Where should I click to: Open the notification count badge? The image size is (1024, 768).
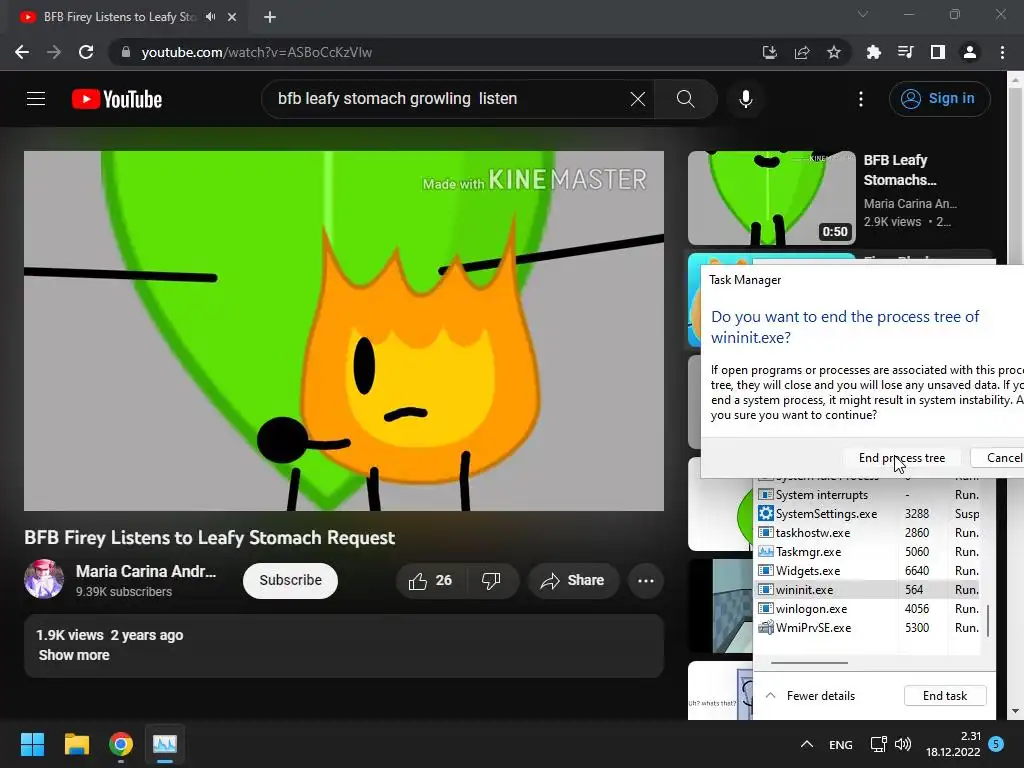pyautogui.click(x=997, y=744)
